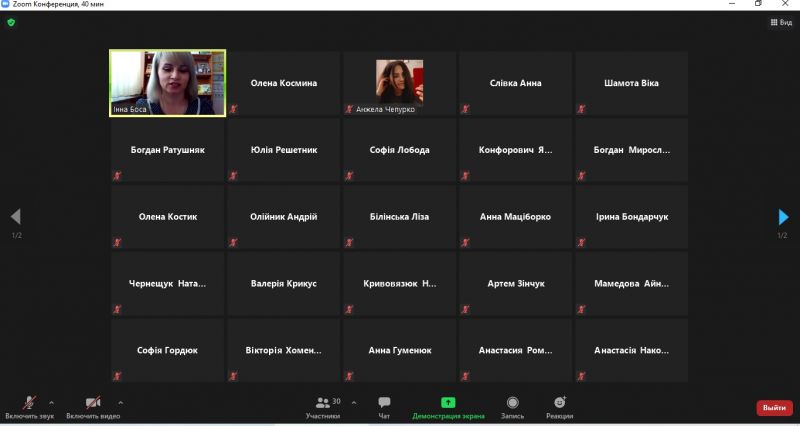The height and width of the screenshot is (426, 800).
Task: Select Олійник Андрій participant tile
Action: [x=284, y=217]
